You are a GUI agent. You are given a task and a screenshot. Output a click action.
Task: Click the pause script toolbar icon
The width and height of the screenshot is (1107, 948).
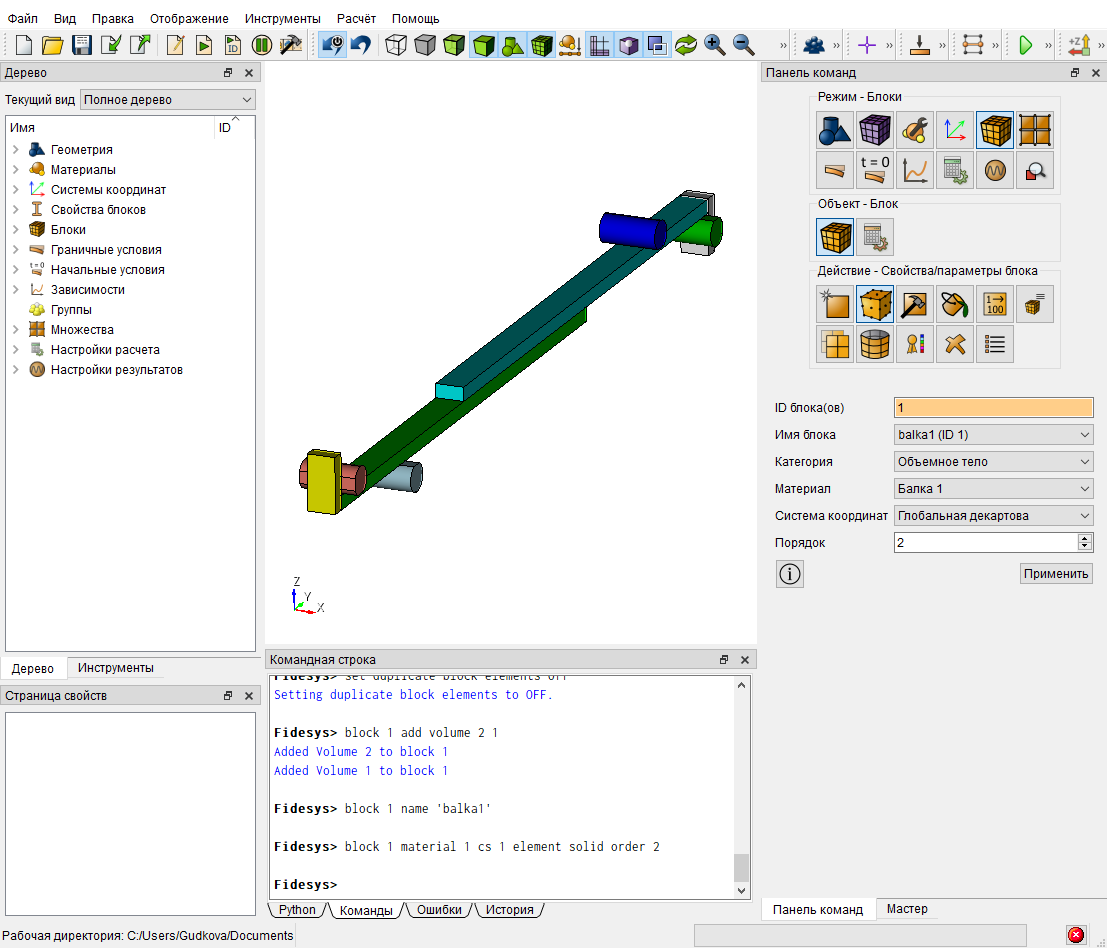[262, 45]
